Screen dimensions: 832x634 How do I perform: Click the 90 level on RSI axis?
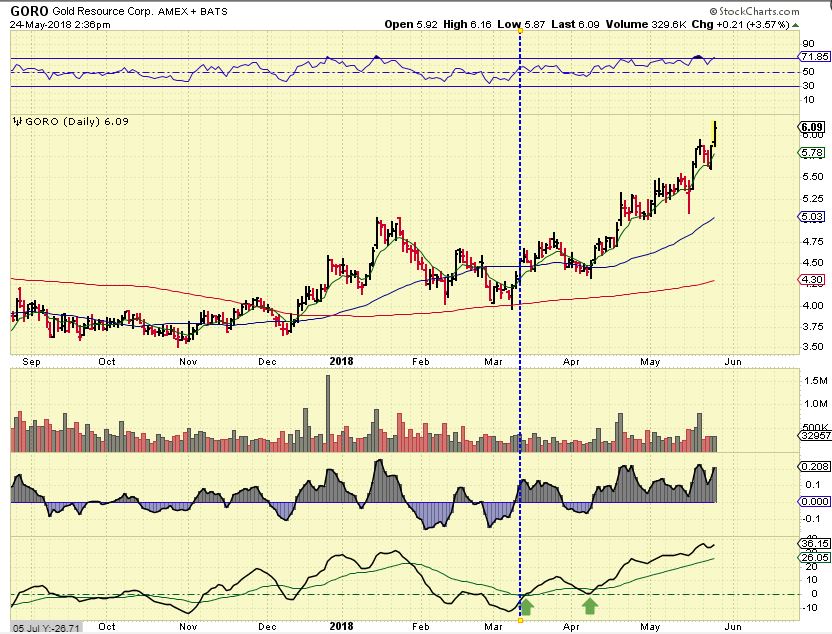click(808, 44)
